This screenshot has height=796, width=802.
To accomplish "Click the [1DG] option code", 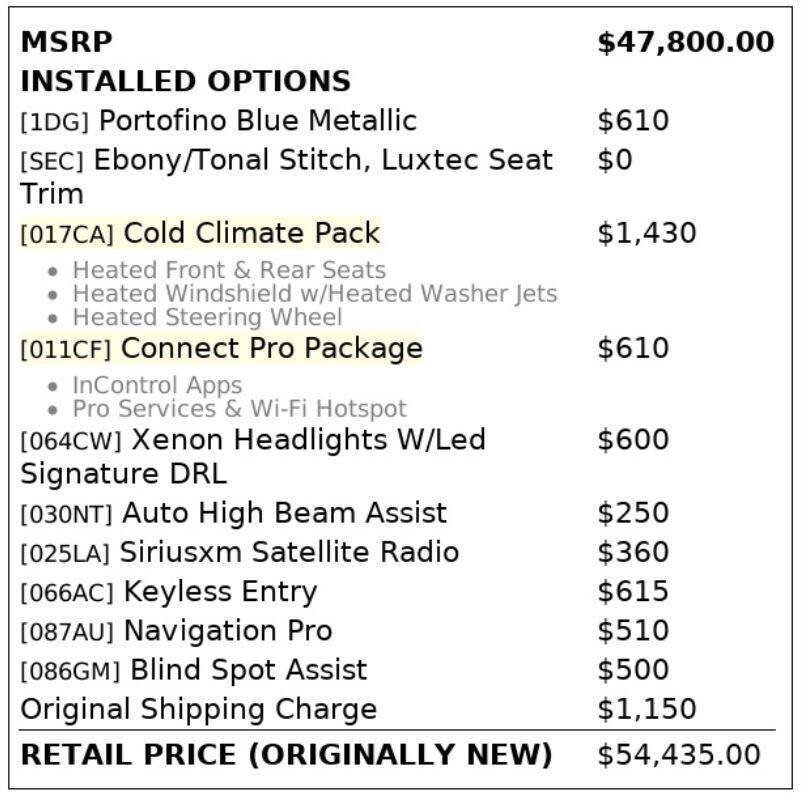I will click(55, 122).
